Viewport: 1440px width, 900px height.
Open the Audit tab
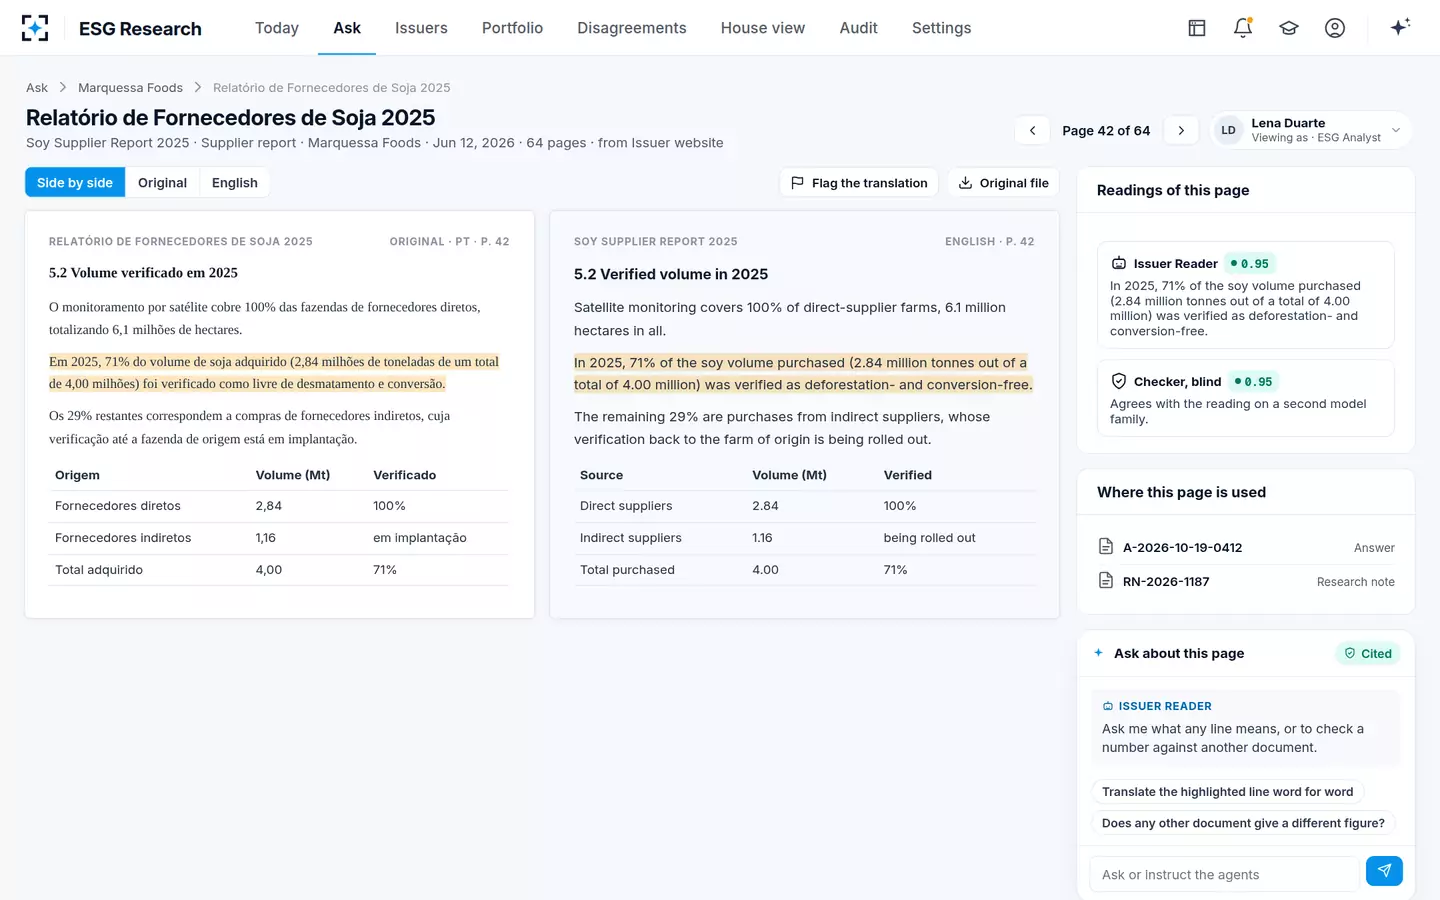(859, 28)
